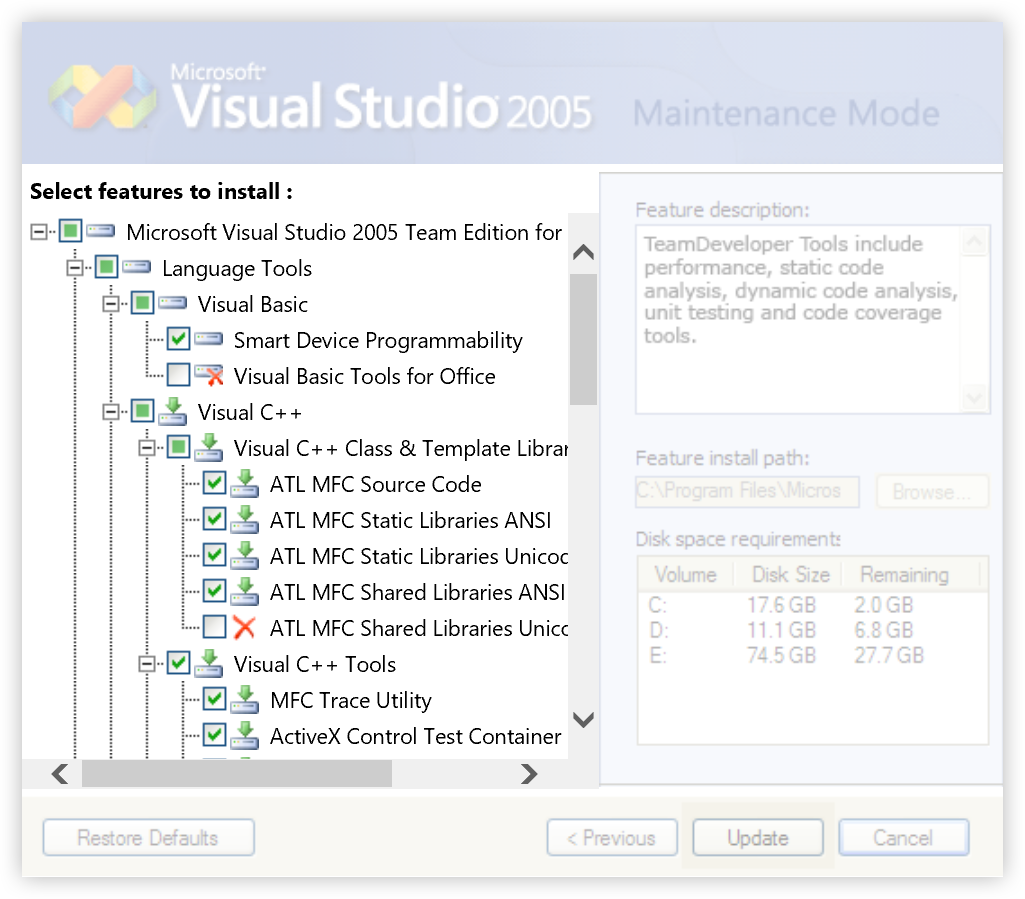Click the vertical scrollbar thumb of feature tree
This screenshot has width=1025, height=899.
583,339
